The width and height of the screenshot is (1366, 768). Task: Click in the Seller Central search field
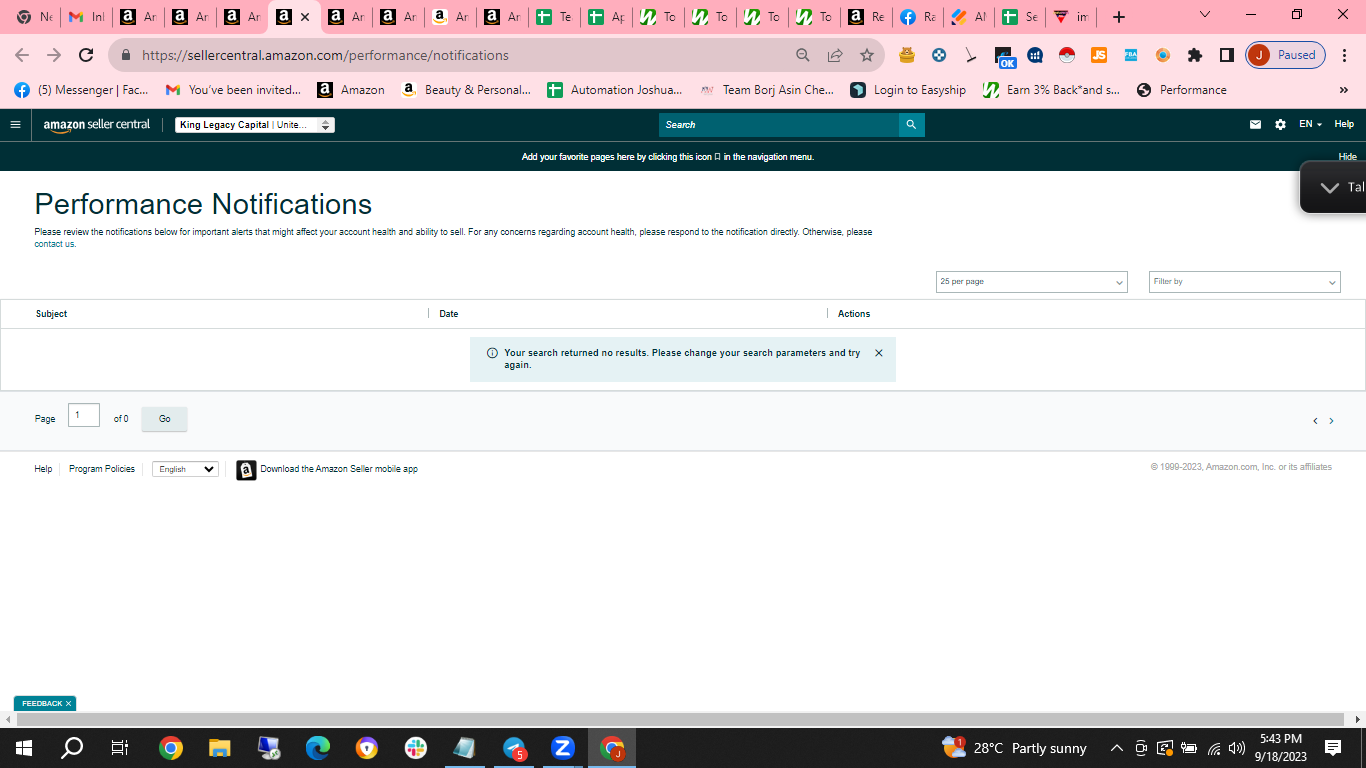[779, 125]
